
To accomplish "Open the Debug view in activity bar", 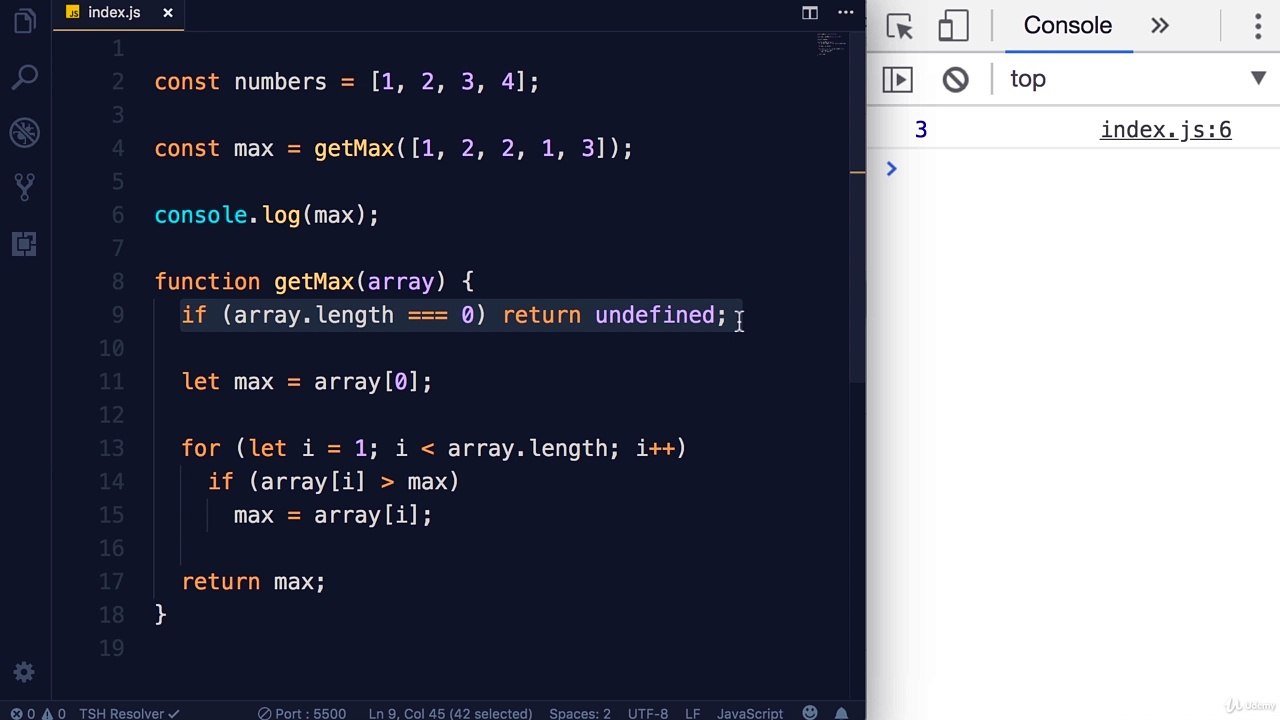I will [x=25, y=132].
